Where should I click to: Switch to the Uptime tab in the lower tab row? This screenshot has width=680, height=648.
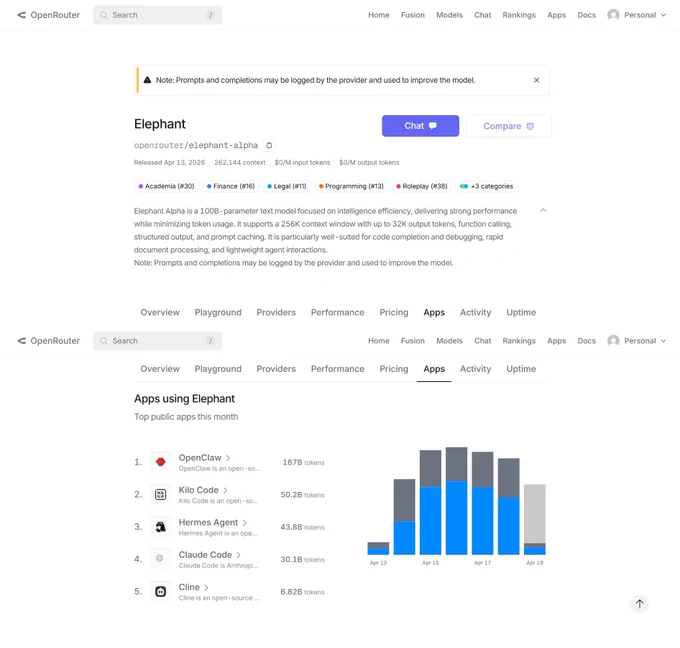click(521, 369)
